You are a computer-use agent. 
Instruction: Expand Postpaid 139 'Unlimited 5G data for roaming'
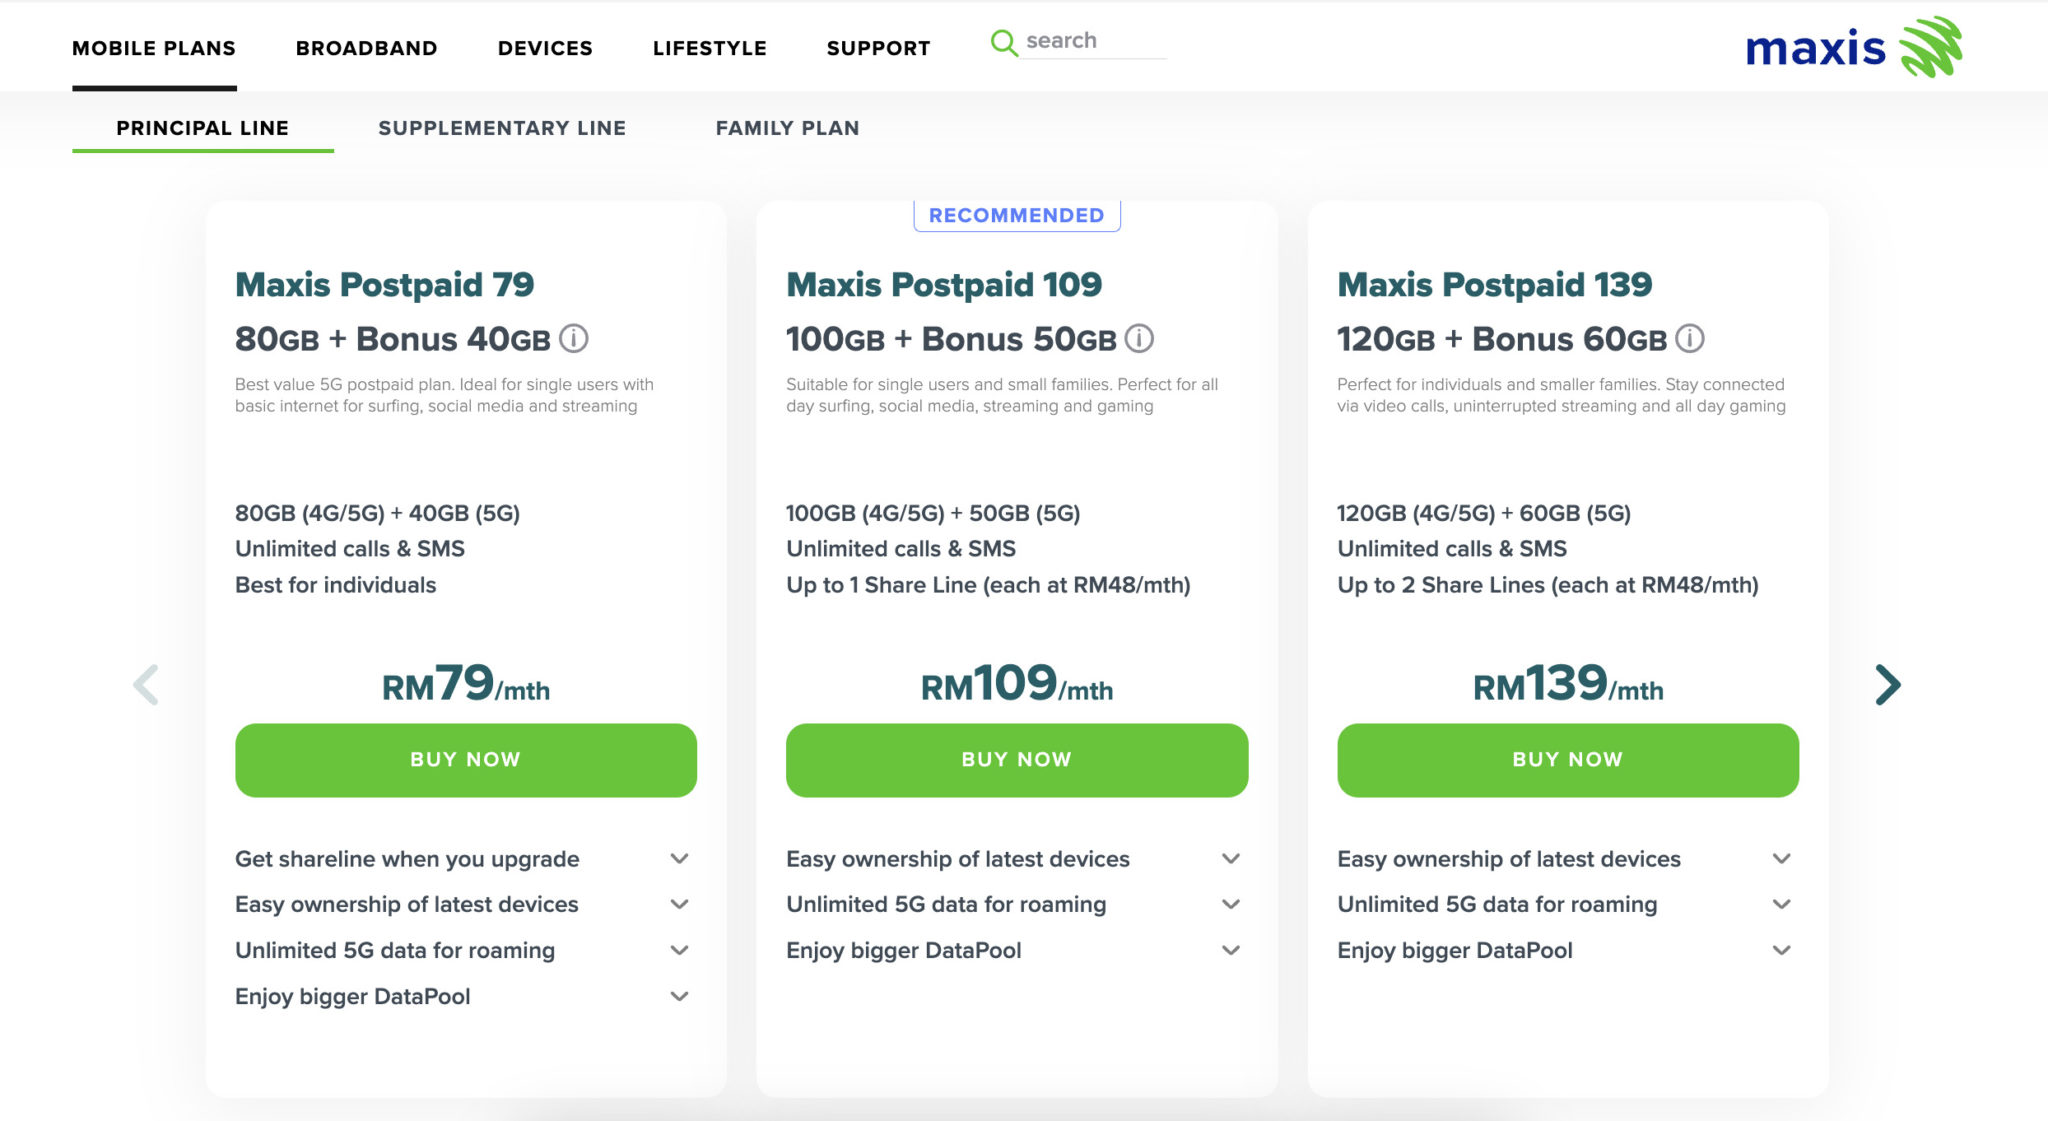[x=1781, y=904]
